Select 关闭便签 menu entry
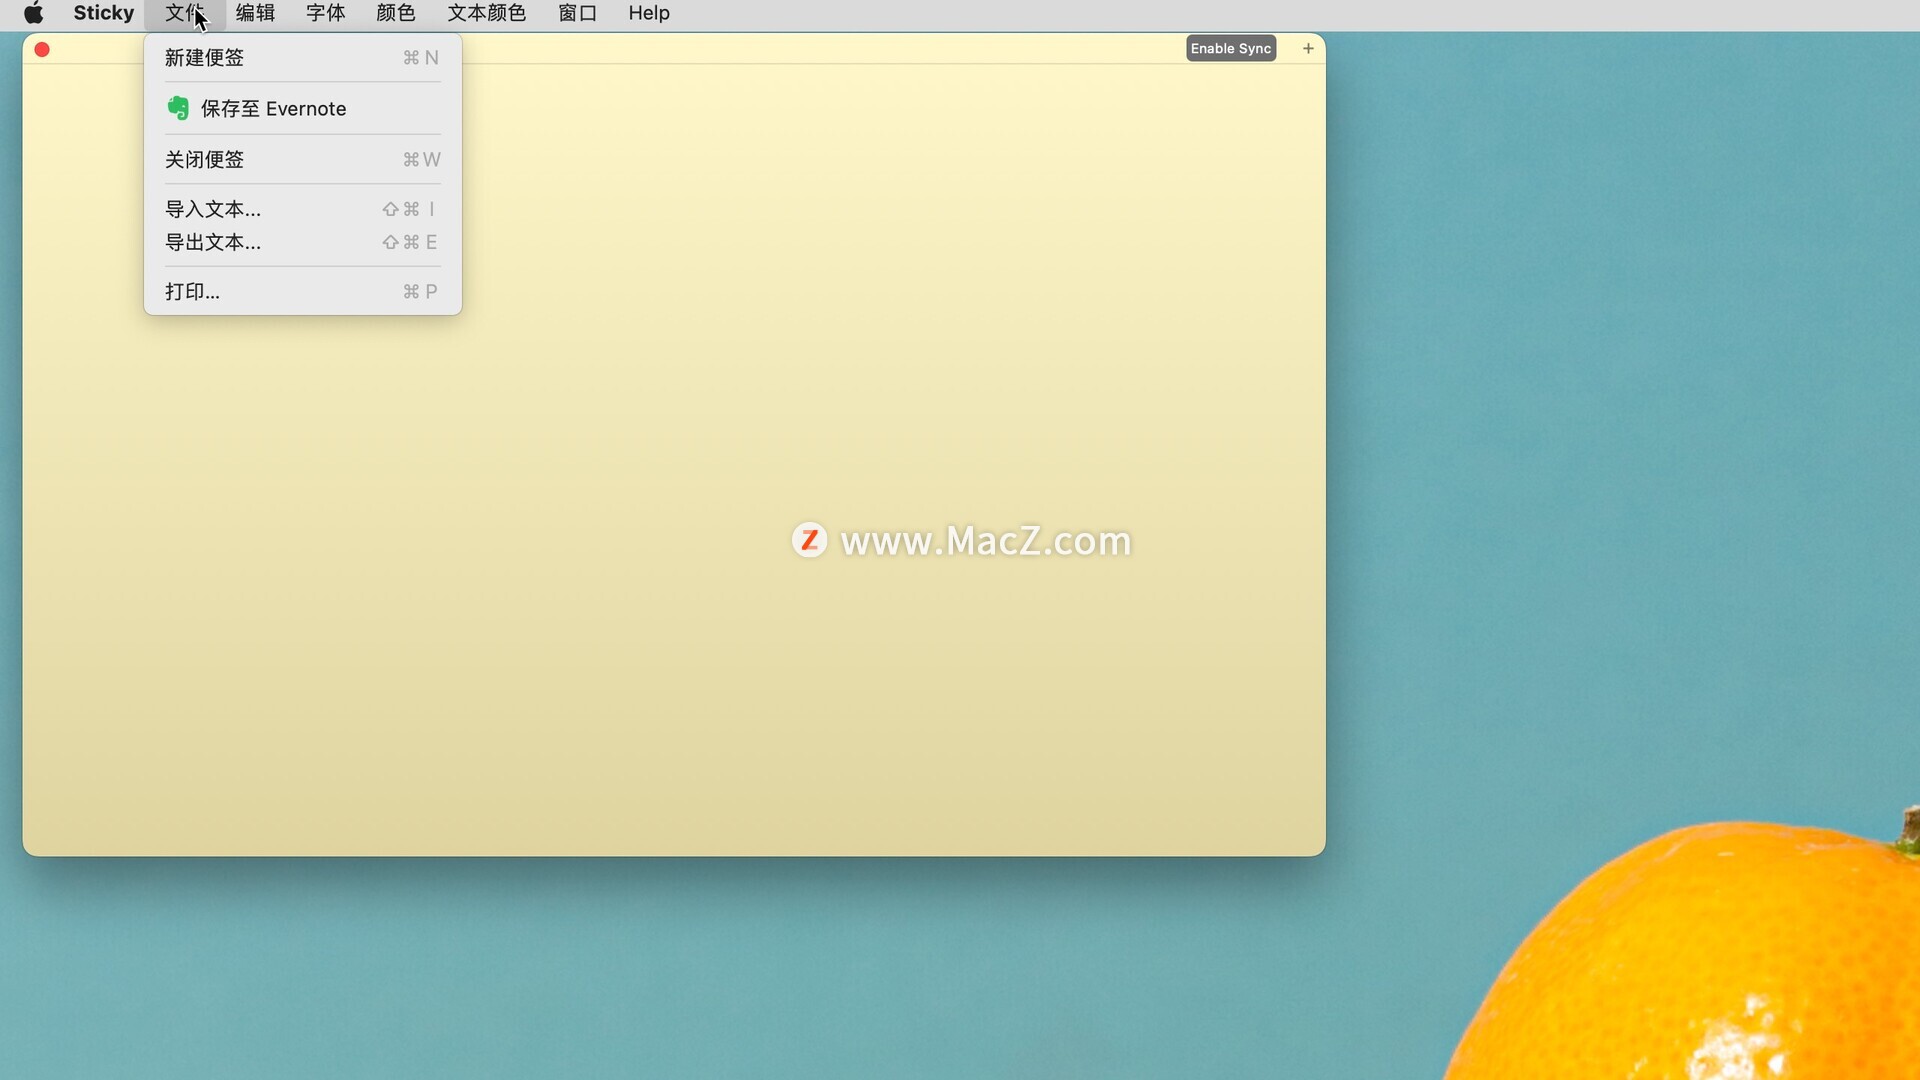This screenshot has height=1080, width=1920. click(x=303, y=160)
